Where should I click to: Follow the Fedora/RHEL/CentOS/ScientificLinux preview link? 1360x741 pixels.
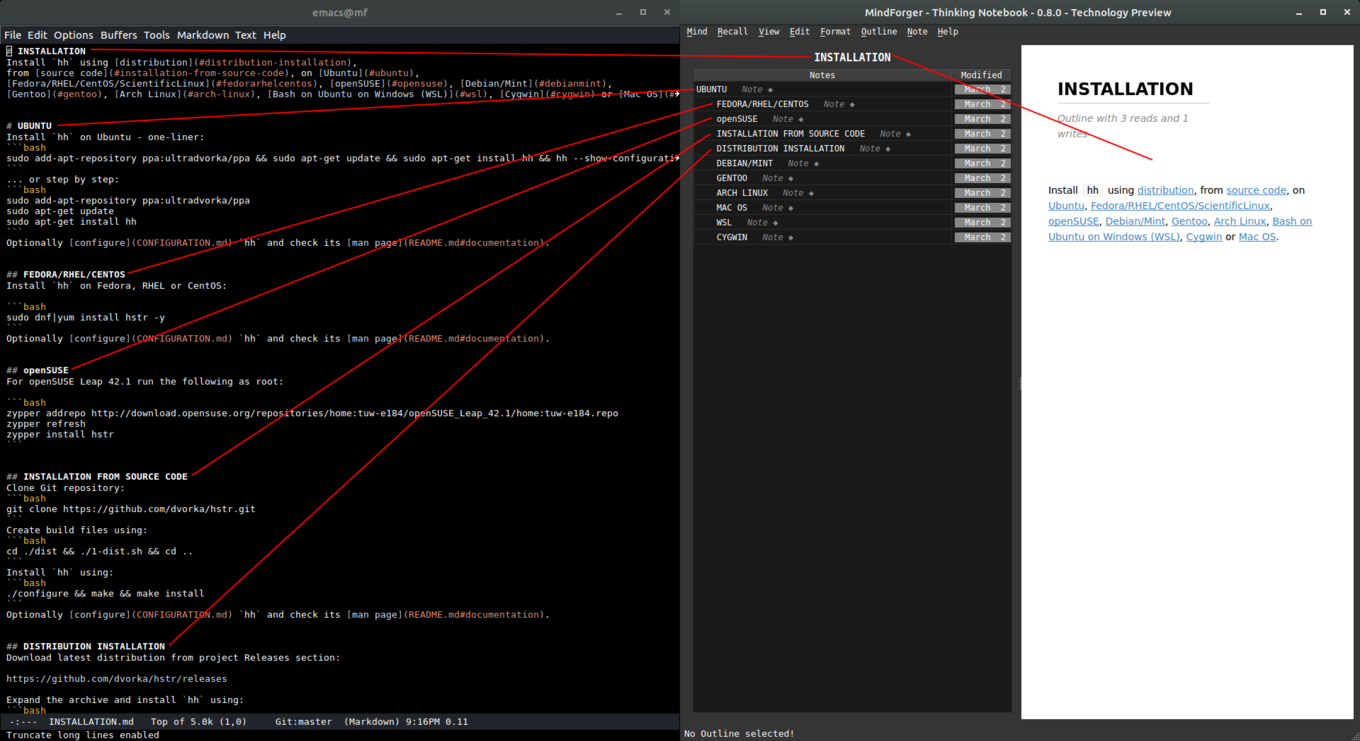tap(1180, 206)
